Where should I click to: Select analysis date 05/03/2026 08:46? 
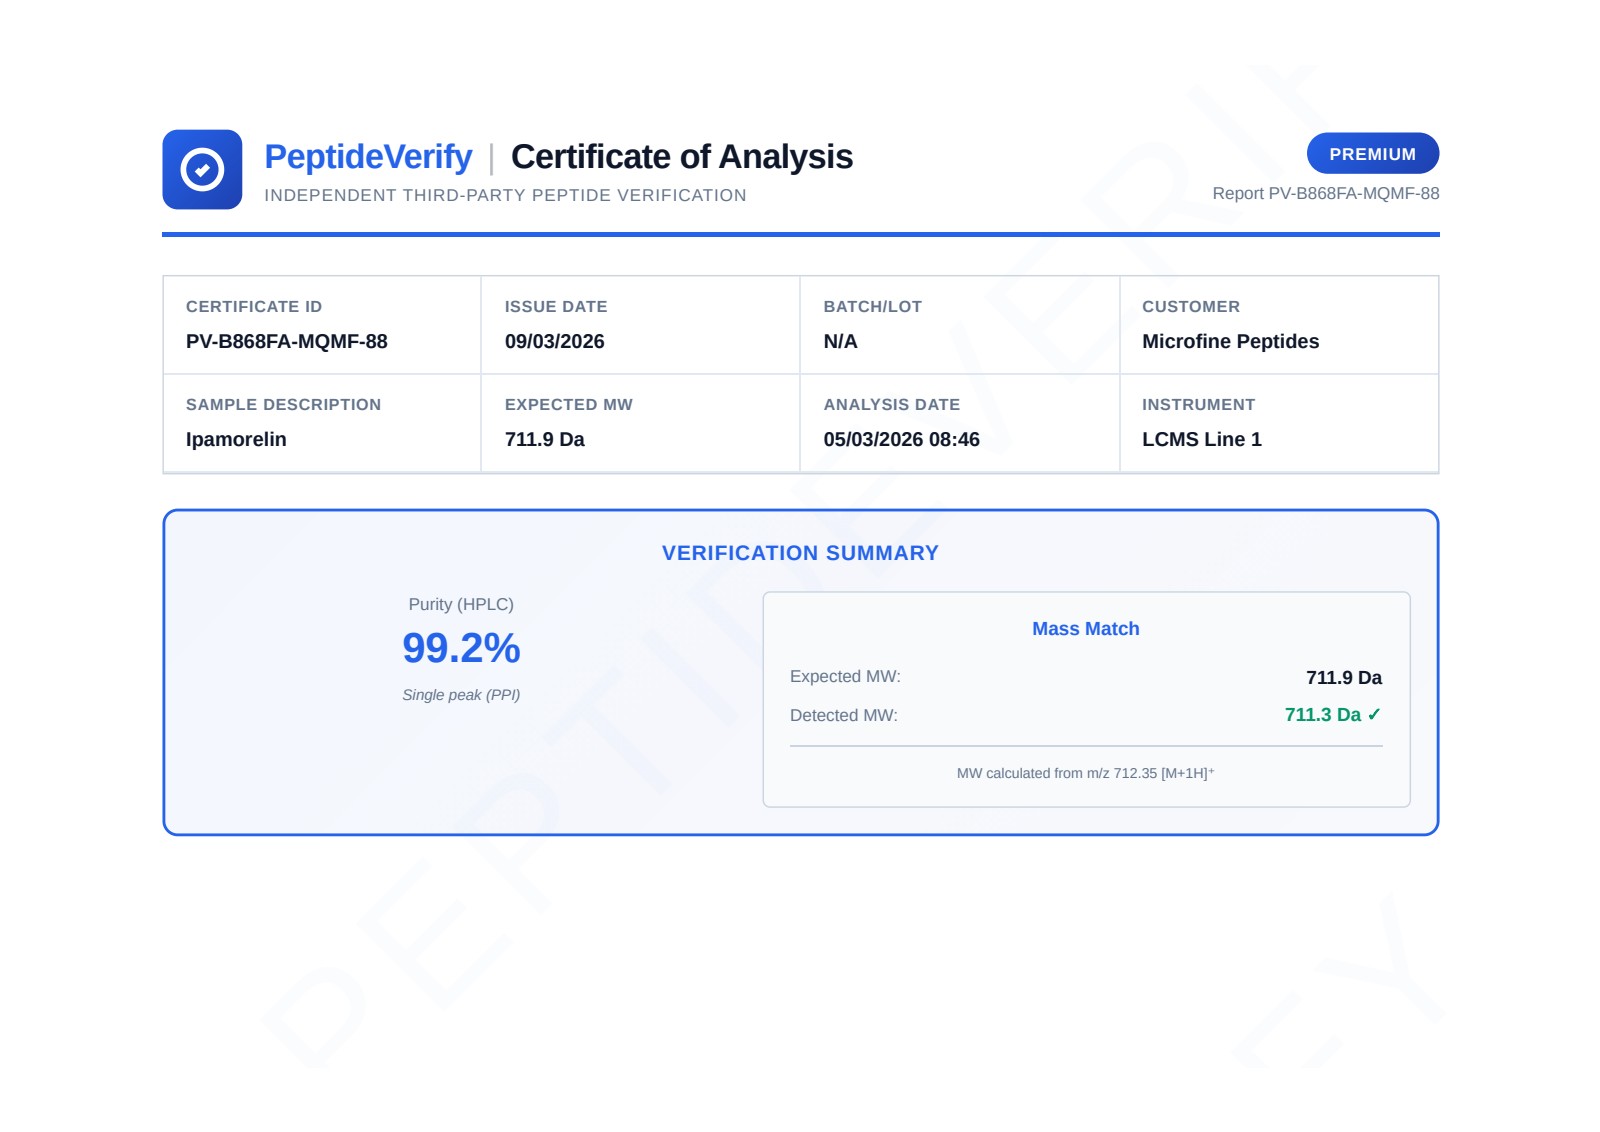[x=901, y=439]
